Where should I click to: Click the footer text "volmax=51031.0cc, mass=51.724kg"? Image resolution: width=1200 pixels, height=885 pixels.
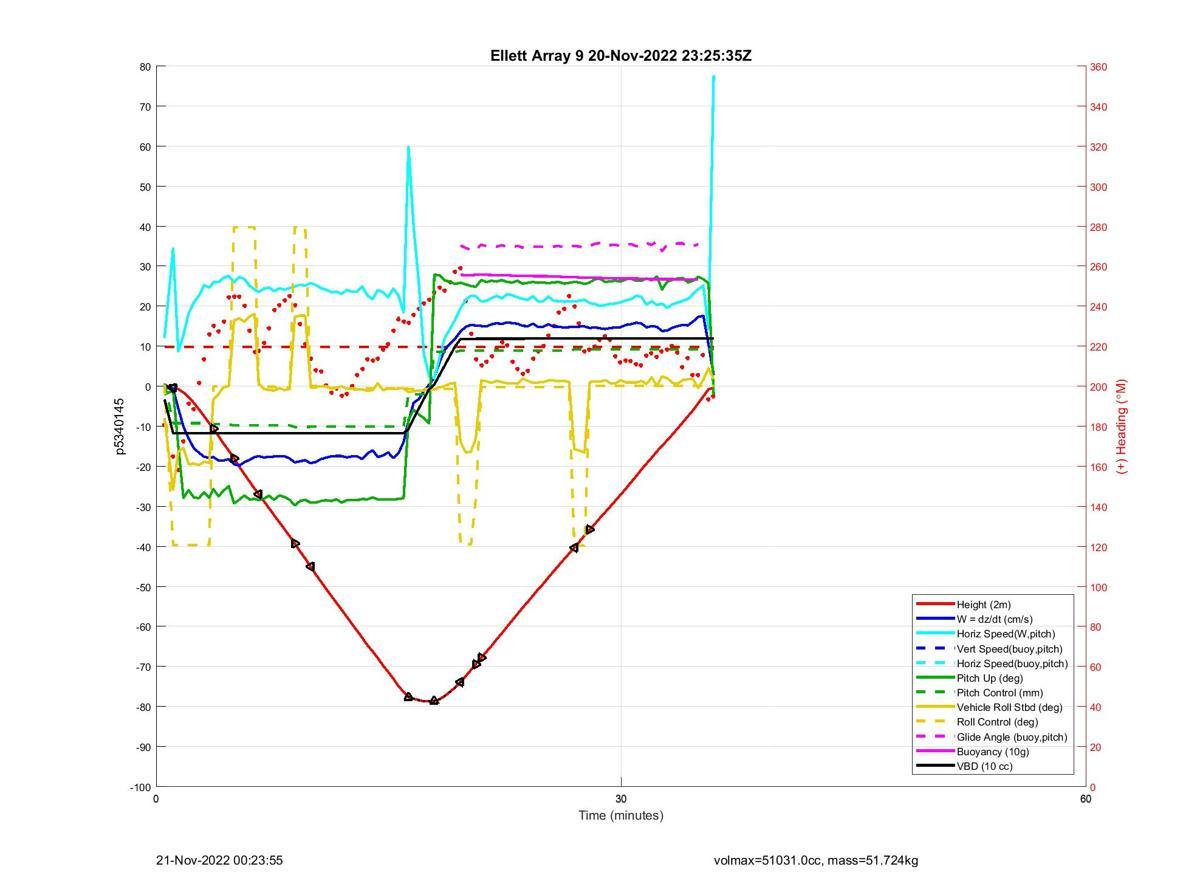coord(816,860)
